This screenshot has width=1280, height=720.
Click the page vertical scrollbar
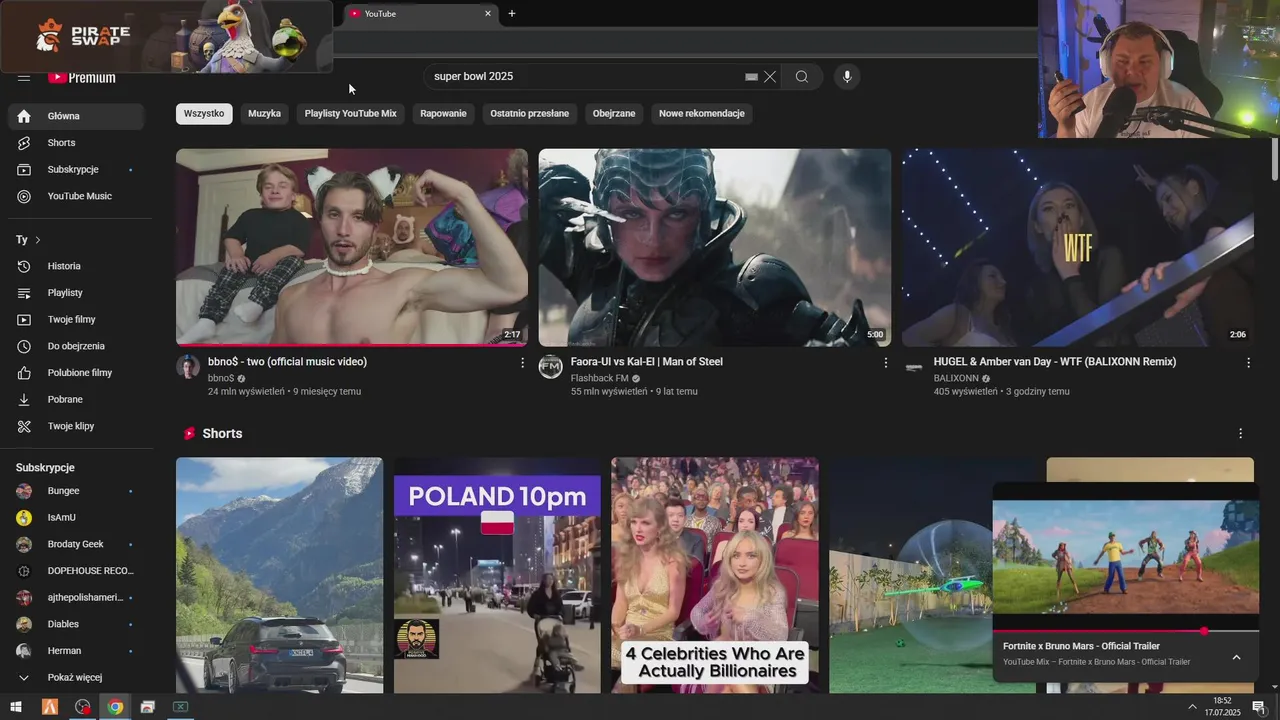point(1274,160)
